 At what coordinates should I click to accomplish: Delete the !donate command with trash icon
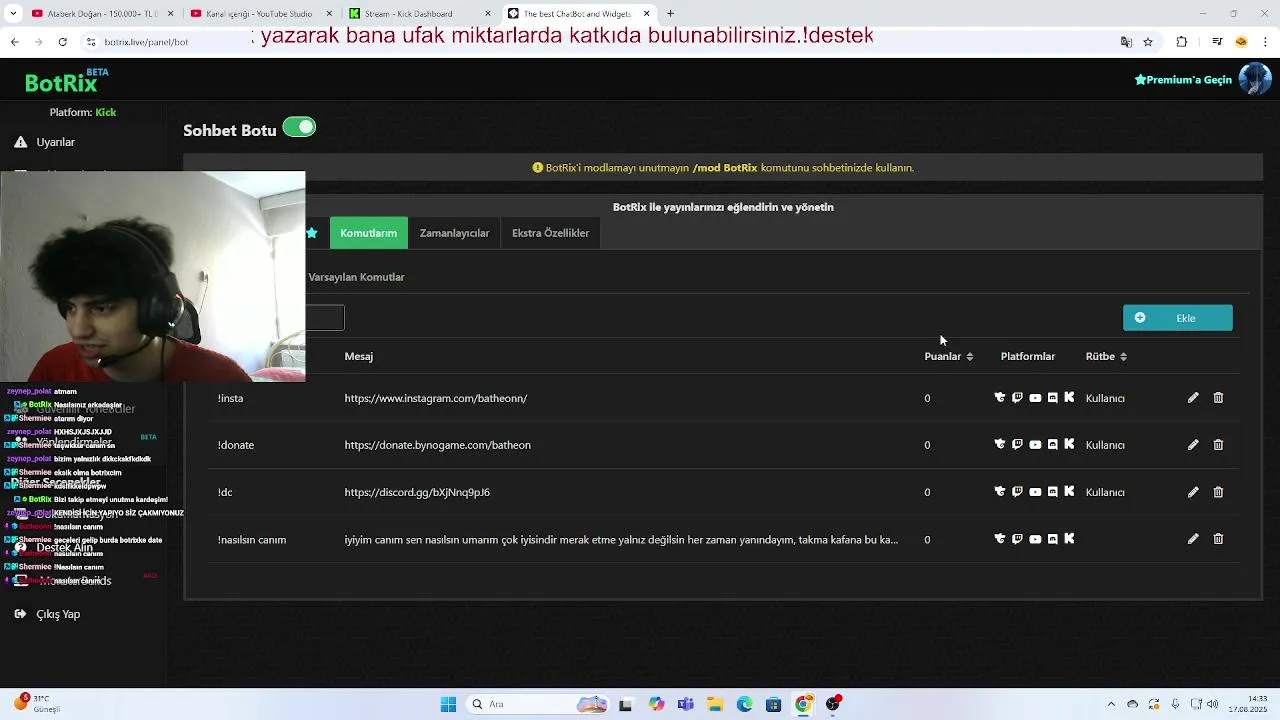click(x=1218, y=445)
